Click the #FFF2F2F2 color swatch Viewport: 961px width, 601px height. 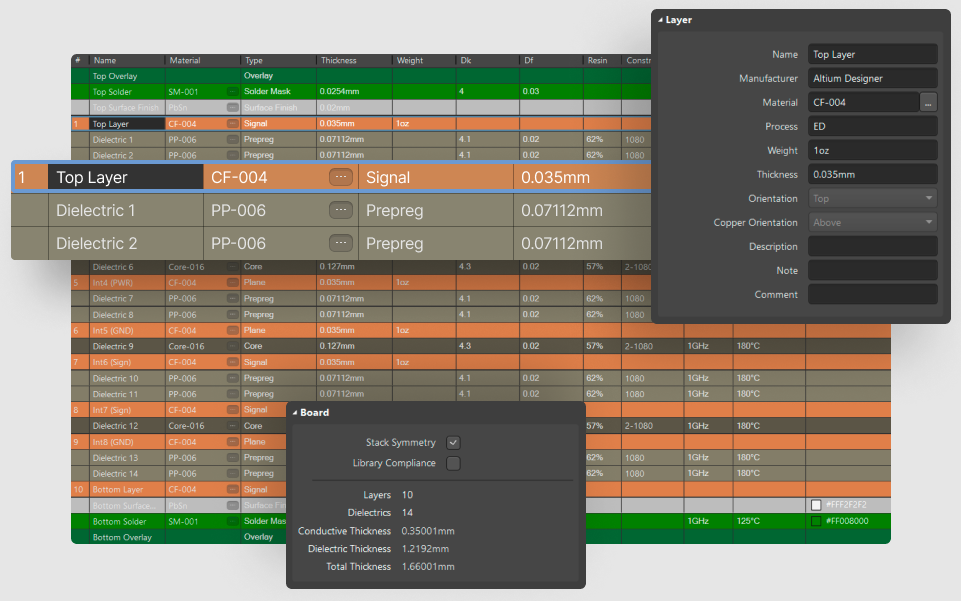point(817,505)
